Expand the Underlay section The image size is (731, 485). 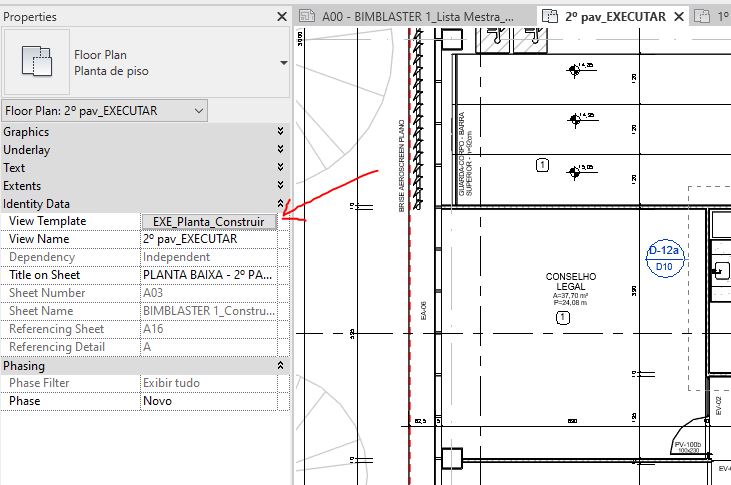click(x=280, y=149)
